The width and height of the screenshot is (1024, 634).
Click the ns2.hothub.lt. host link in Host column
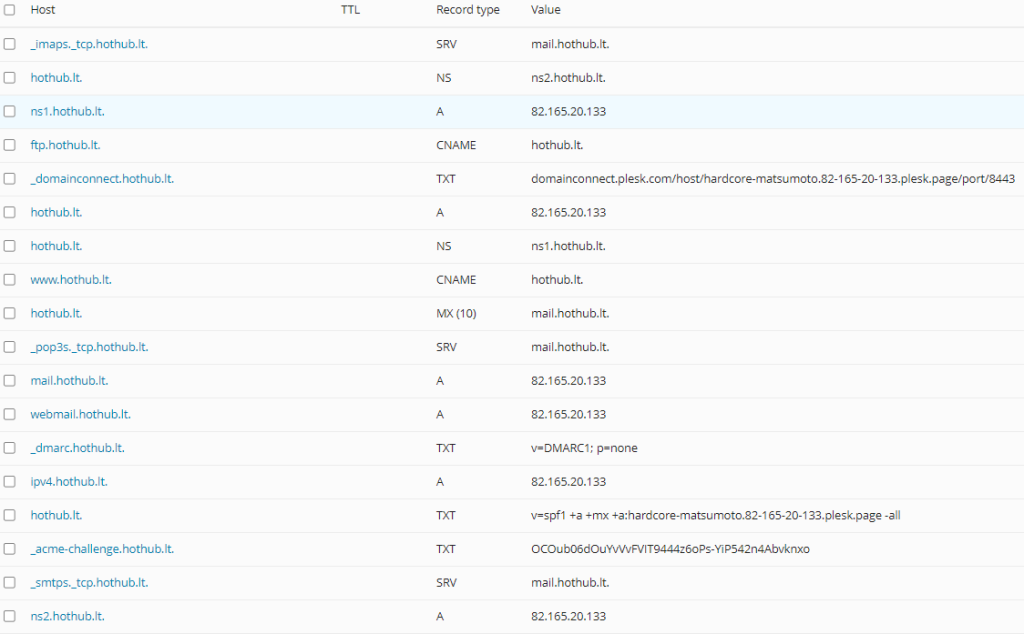[x=67, y=616]
